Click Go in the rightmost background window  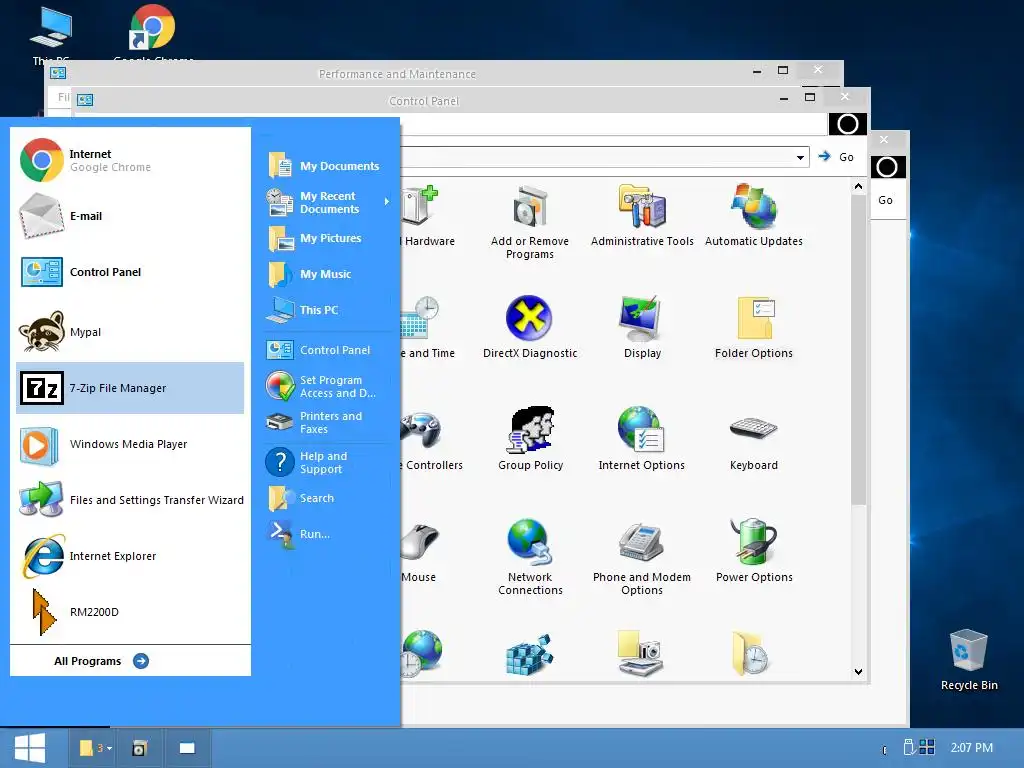(x=886, y=200)
